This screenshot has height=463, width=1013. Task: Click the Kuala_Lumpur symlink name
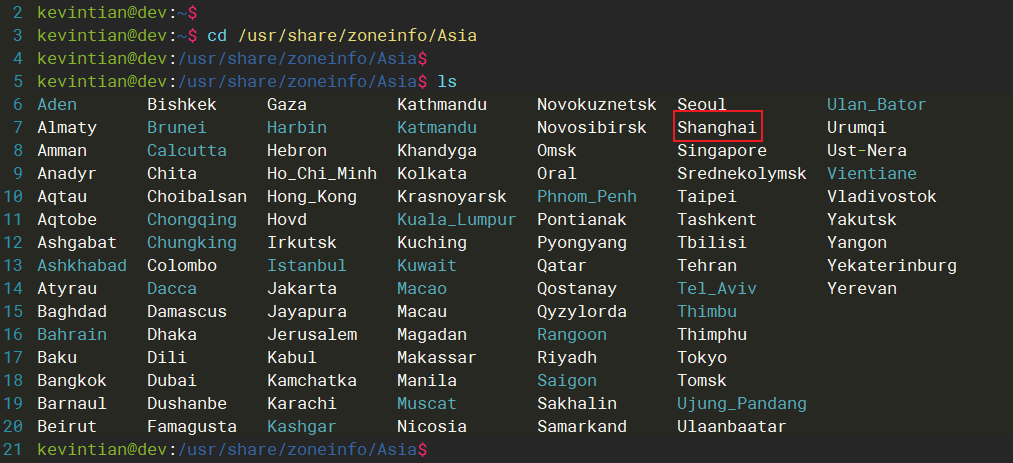pyautogui.click(x=456, y=219)
